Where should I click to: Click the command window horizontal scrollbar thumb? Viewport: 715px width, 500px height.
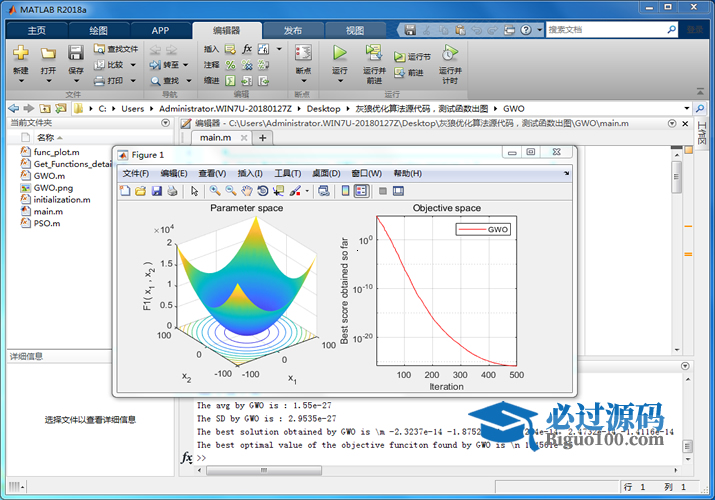tap(264, 470)
